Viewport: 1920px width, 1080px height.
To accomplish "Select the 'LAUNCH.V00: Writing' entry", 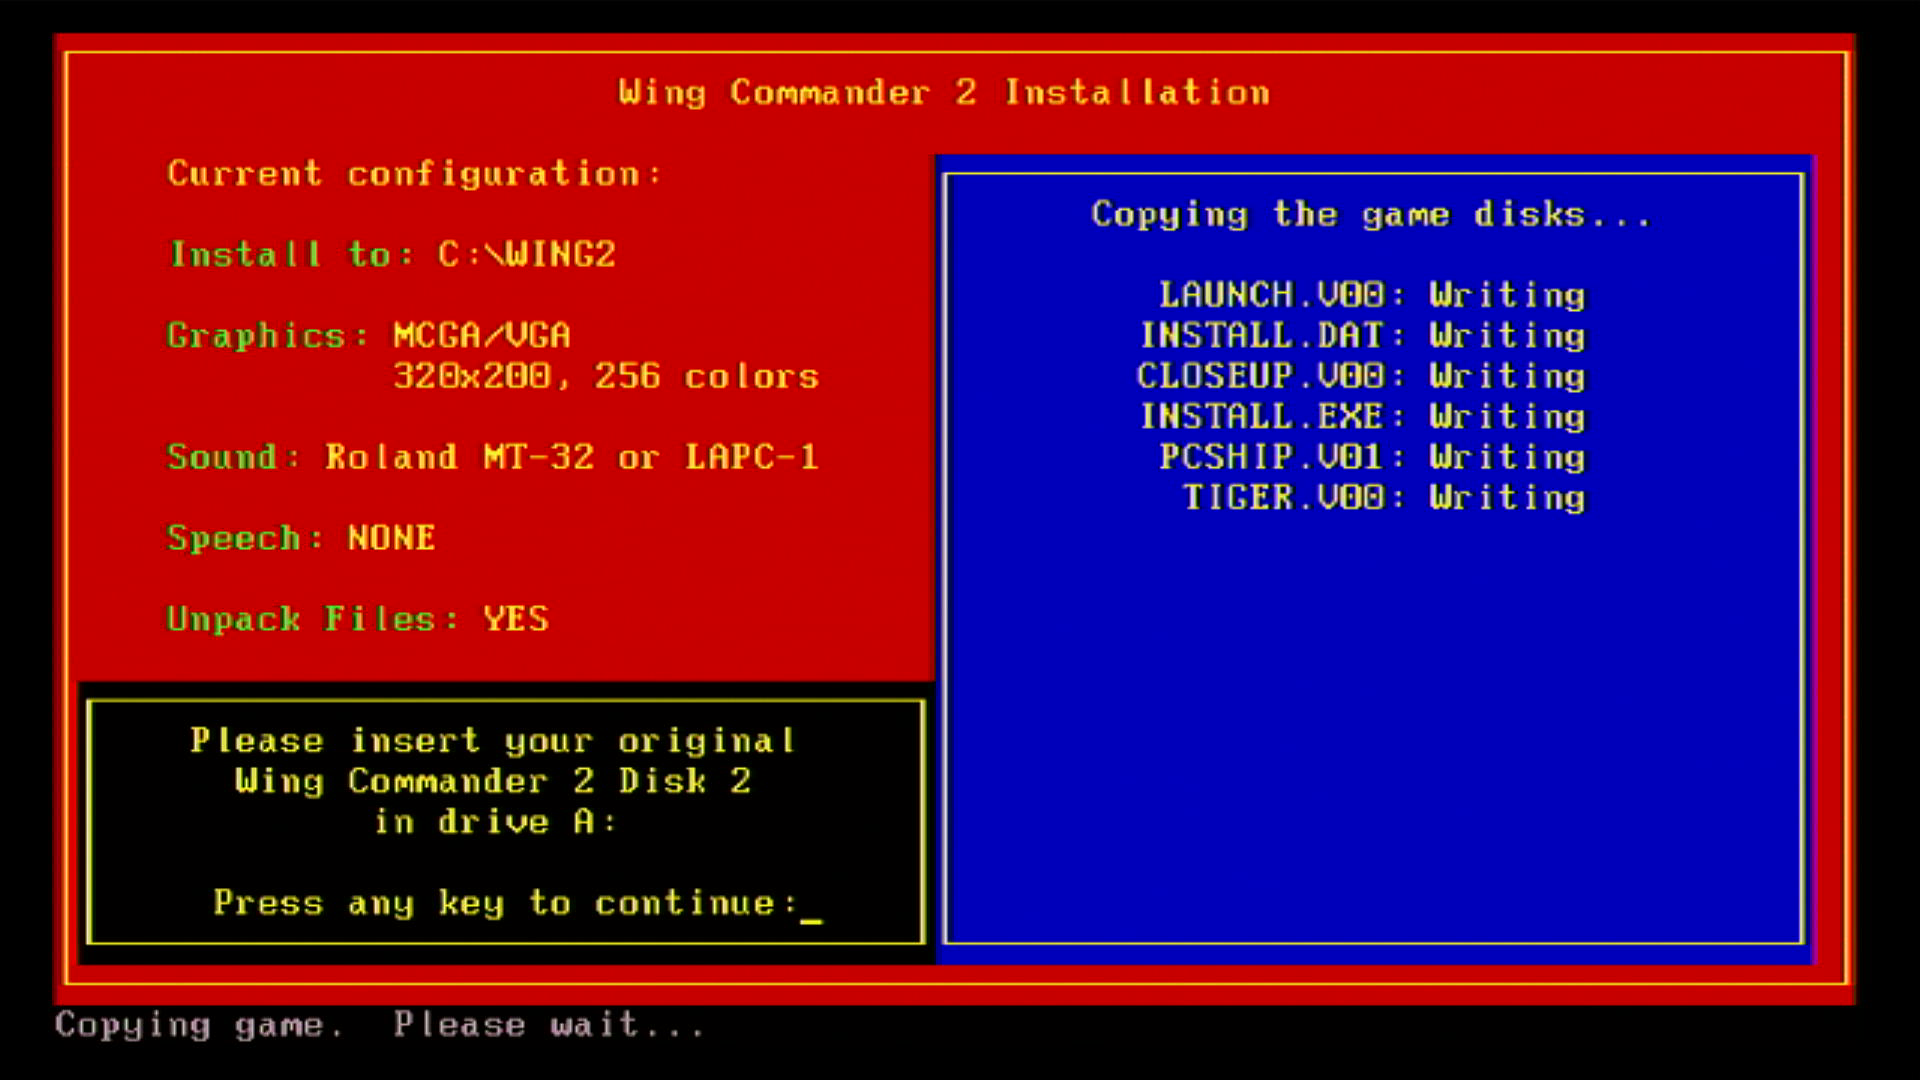I will (x=1372, y=296).
